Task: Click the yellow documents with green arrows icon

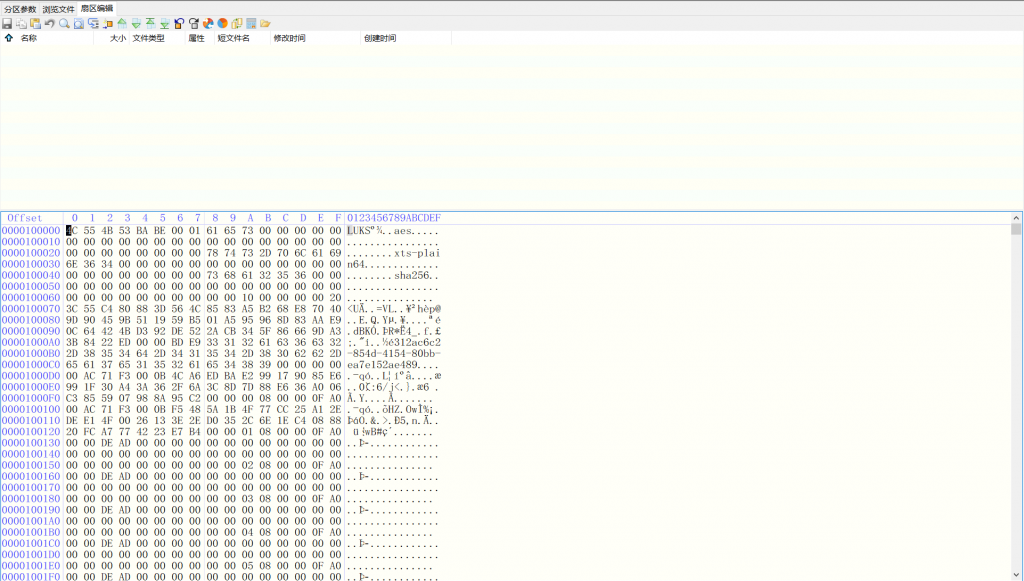Action: [237, 24]
